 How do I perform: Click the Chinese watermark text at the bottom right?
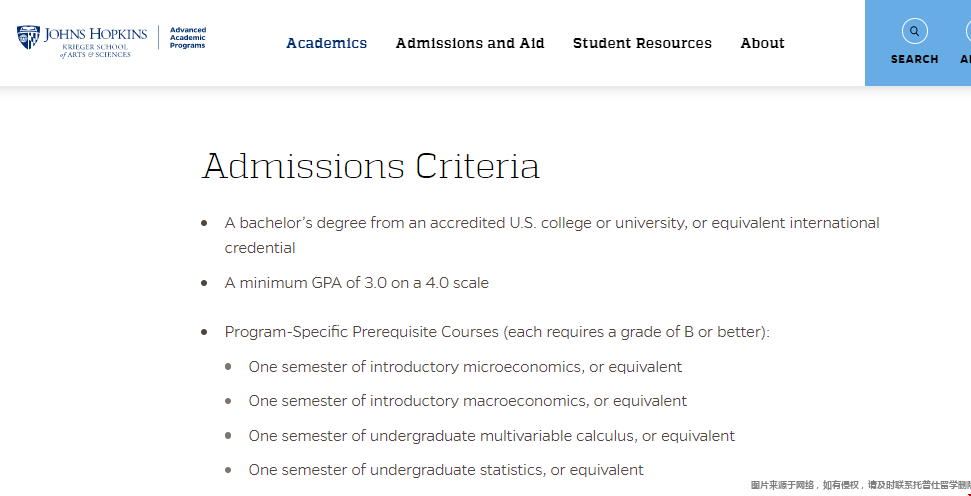coord(860,485)
